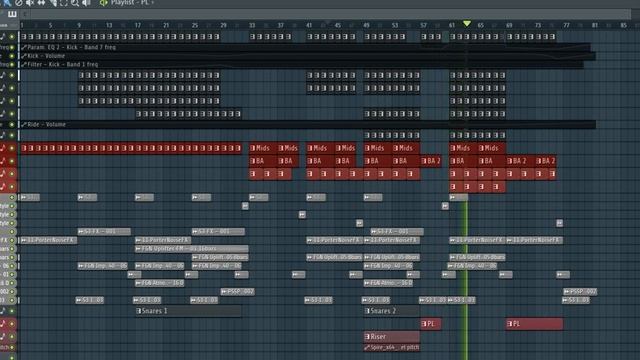Select the Ride - Volume automation clip

coord(308,124)
